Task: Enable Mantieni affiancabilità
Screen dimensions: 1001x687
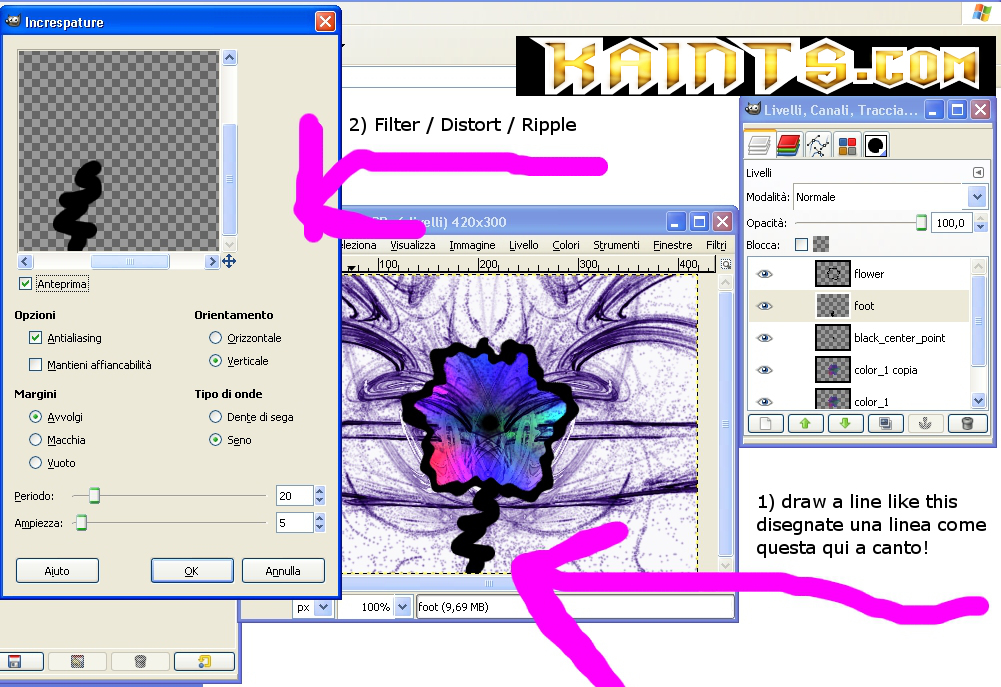Action: [x=36, y=365]
